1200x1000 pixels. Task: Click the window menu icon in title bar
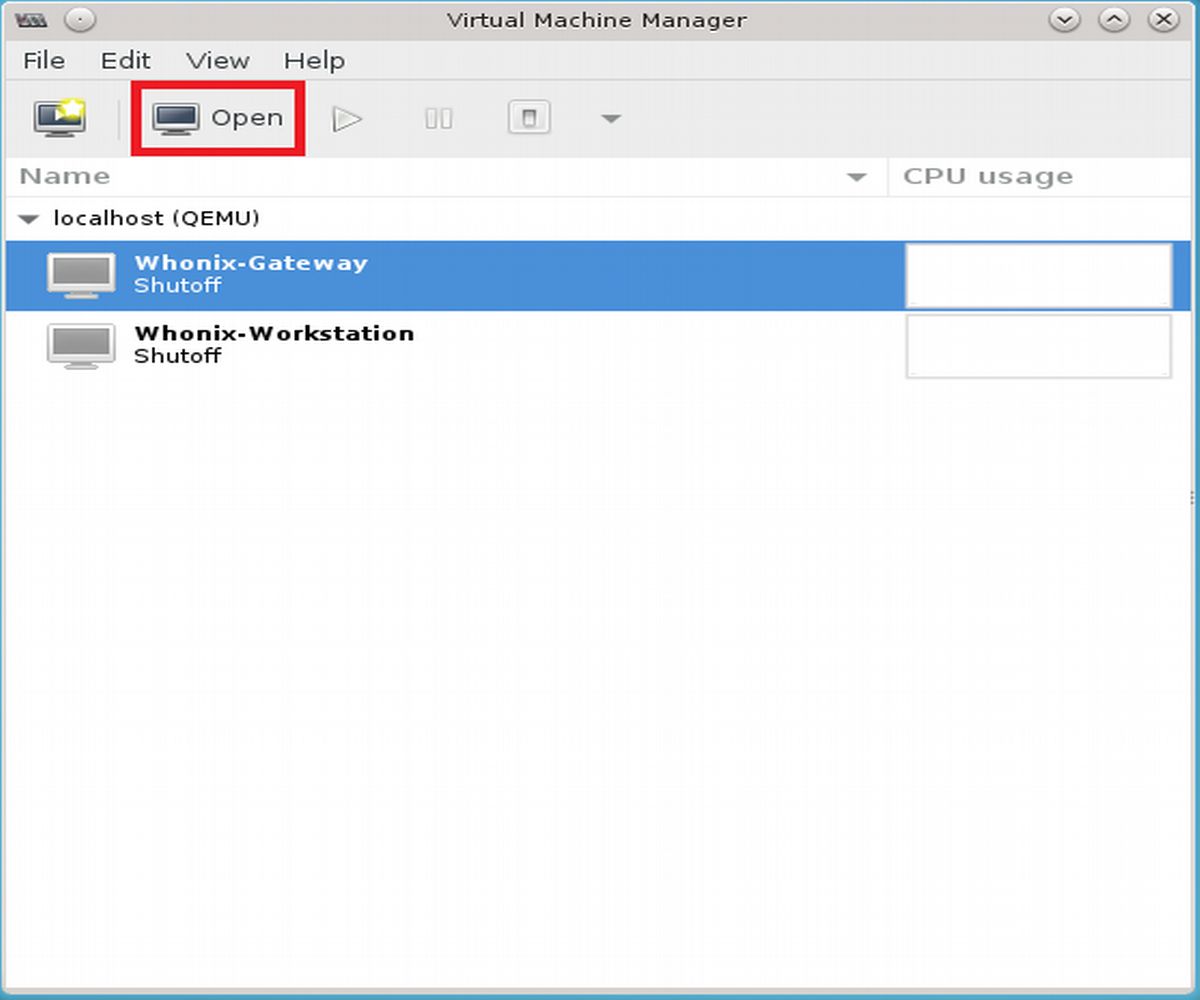tap(32, 20)
